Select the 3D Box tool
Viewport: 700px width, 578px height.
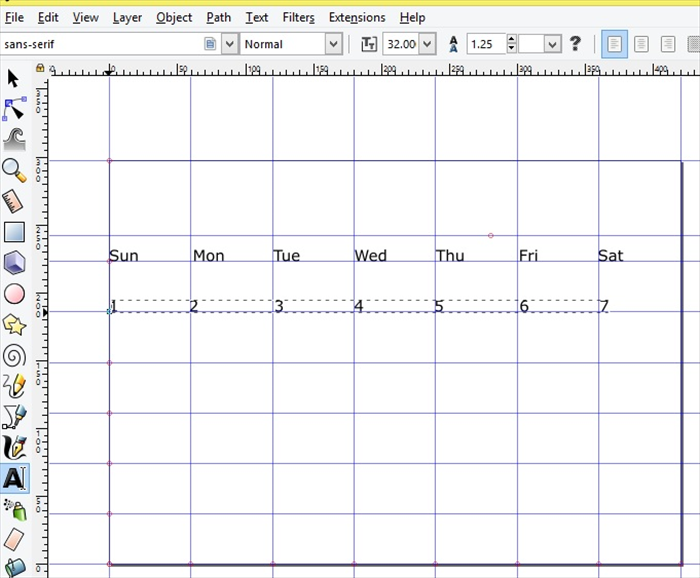coord(14,262)
